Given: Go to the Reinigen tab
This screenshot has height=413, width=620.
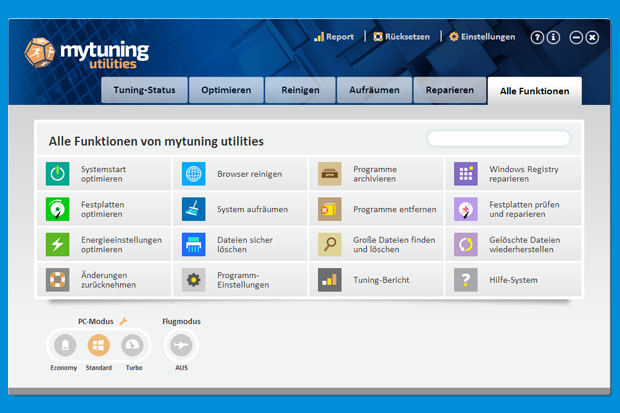Looking at the screenshot, I should 301,90.
